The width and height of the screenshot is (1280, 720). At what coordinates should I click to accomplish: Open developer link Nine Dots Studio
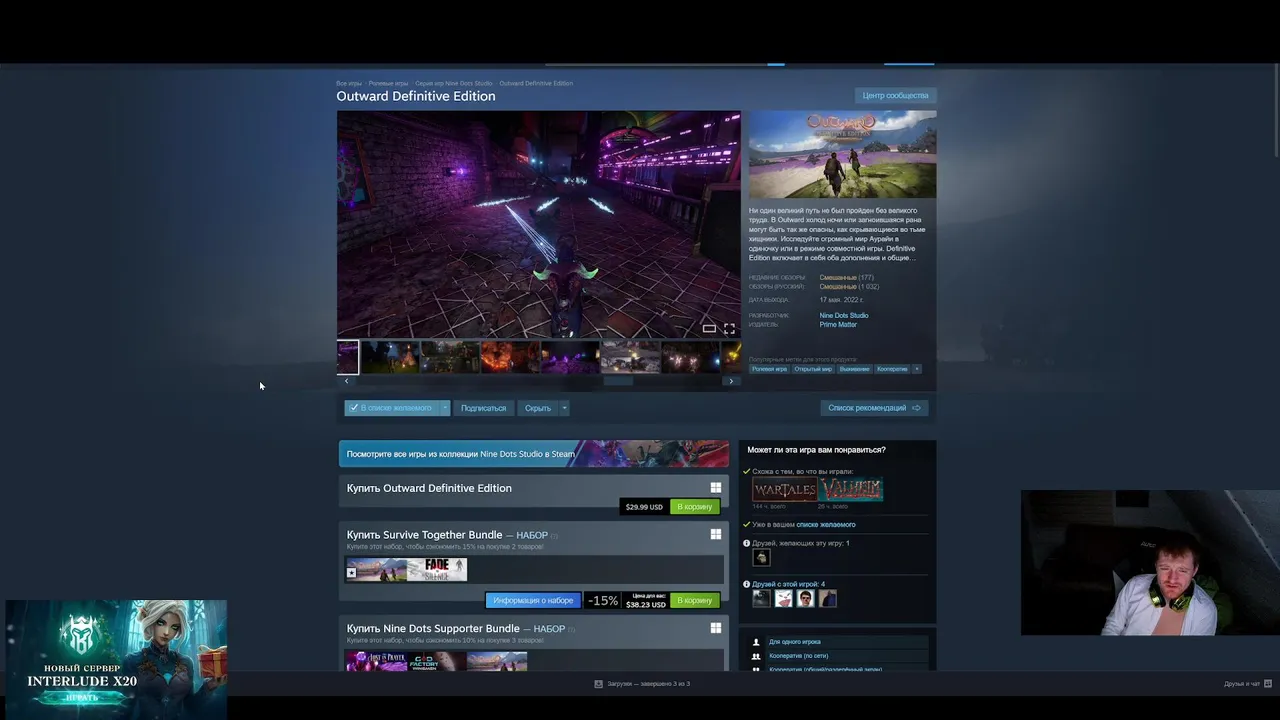(844, 316)
